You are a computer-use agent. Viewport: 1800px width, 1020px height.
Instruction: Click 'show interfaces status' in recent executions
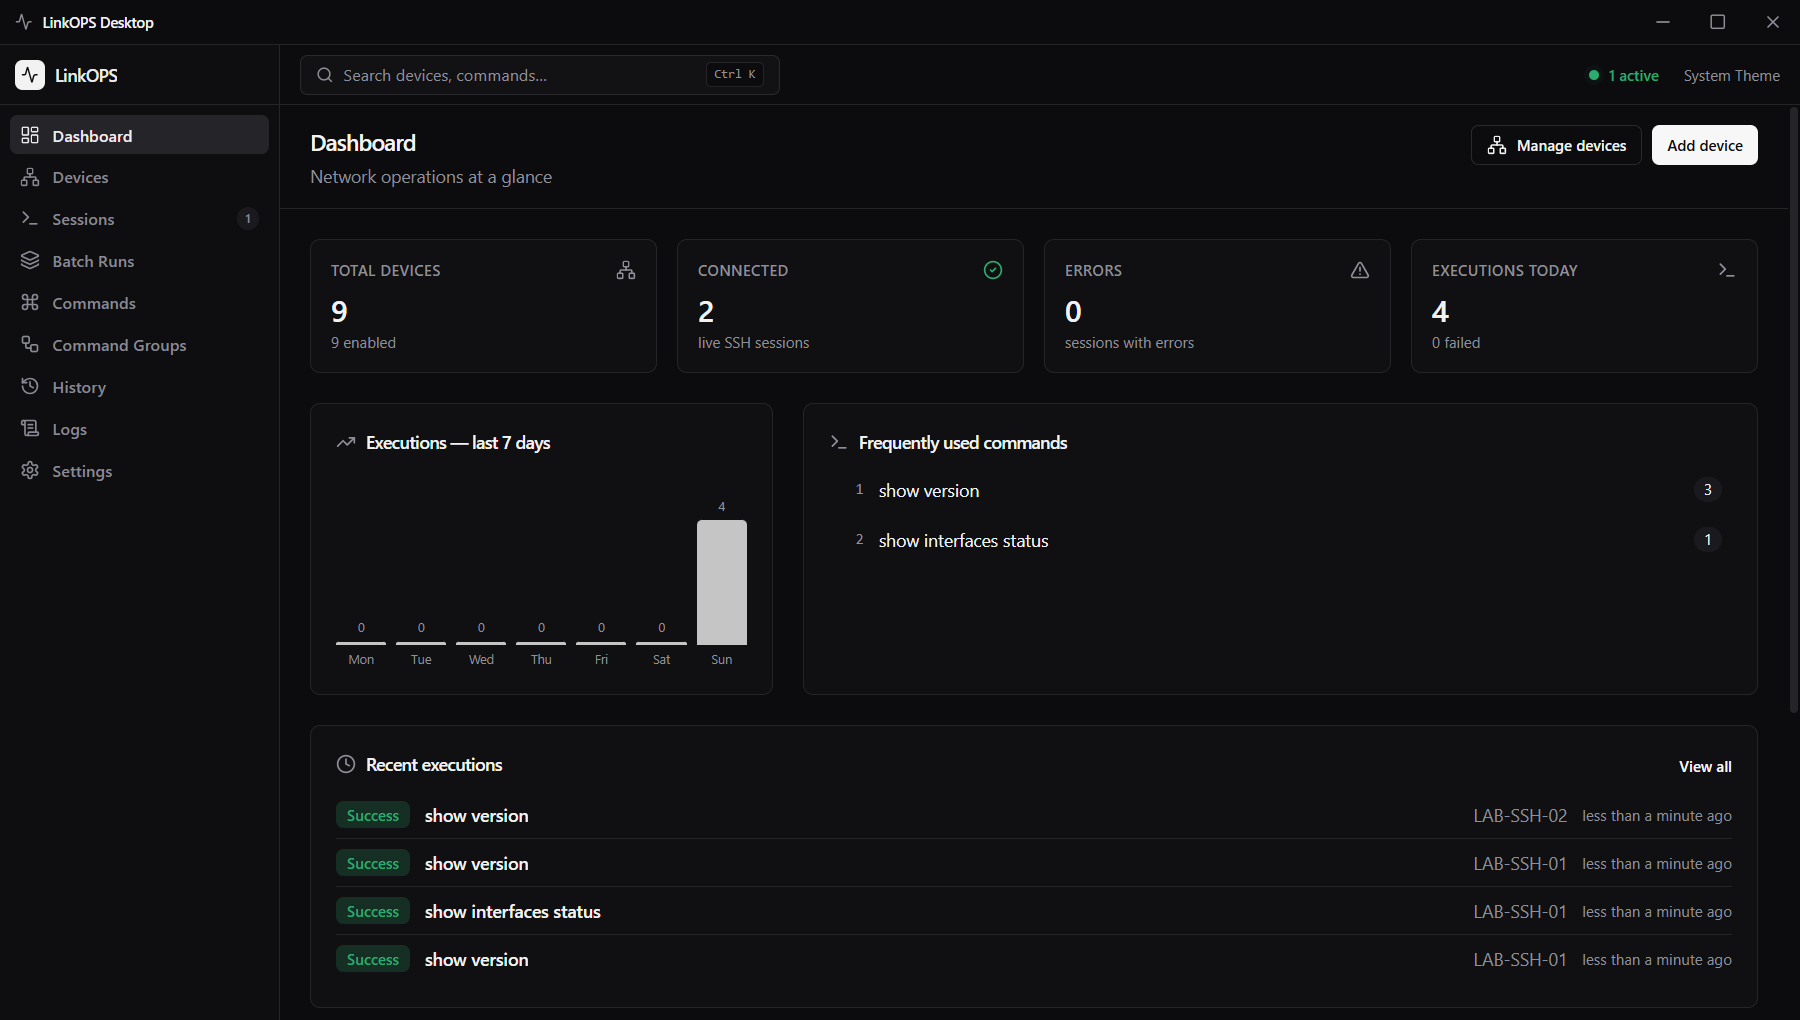tap(513, 911)
